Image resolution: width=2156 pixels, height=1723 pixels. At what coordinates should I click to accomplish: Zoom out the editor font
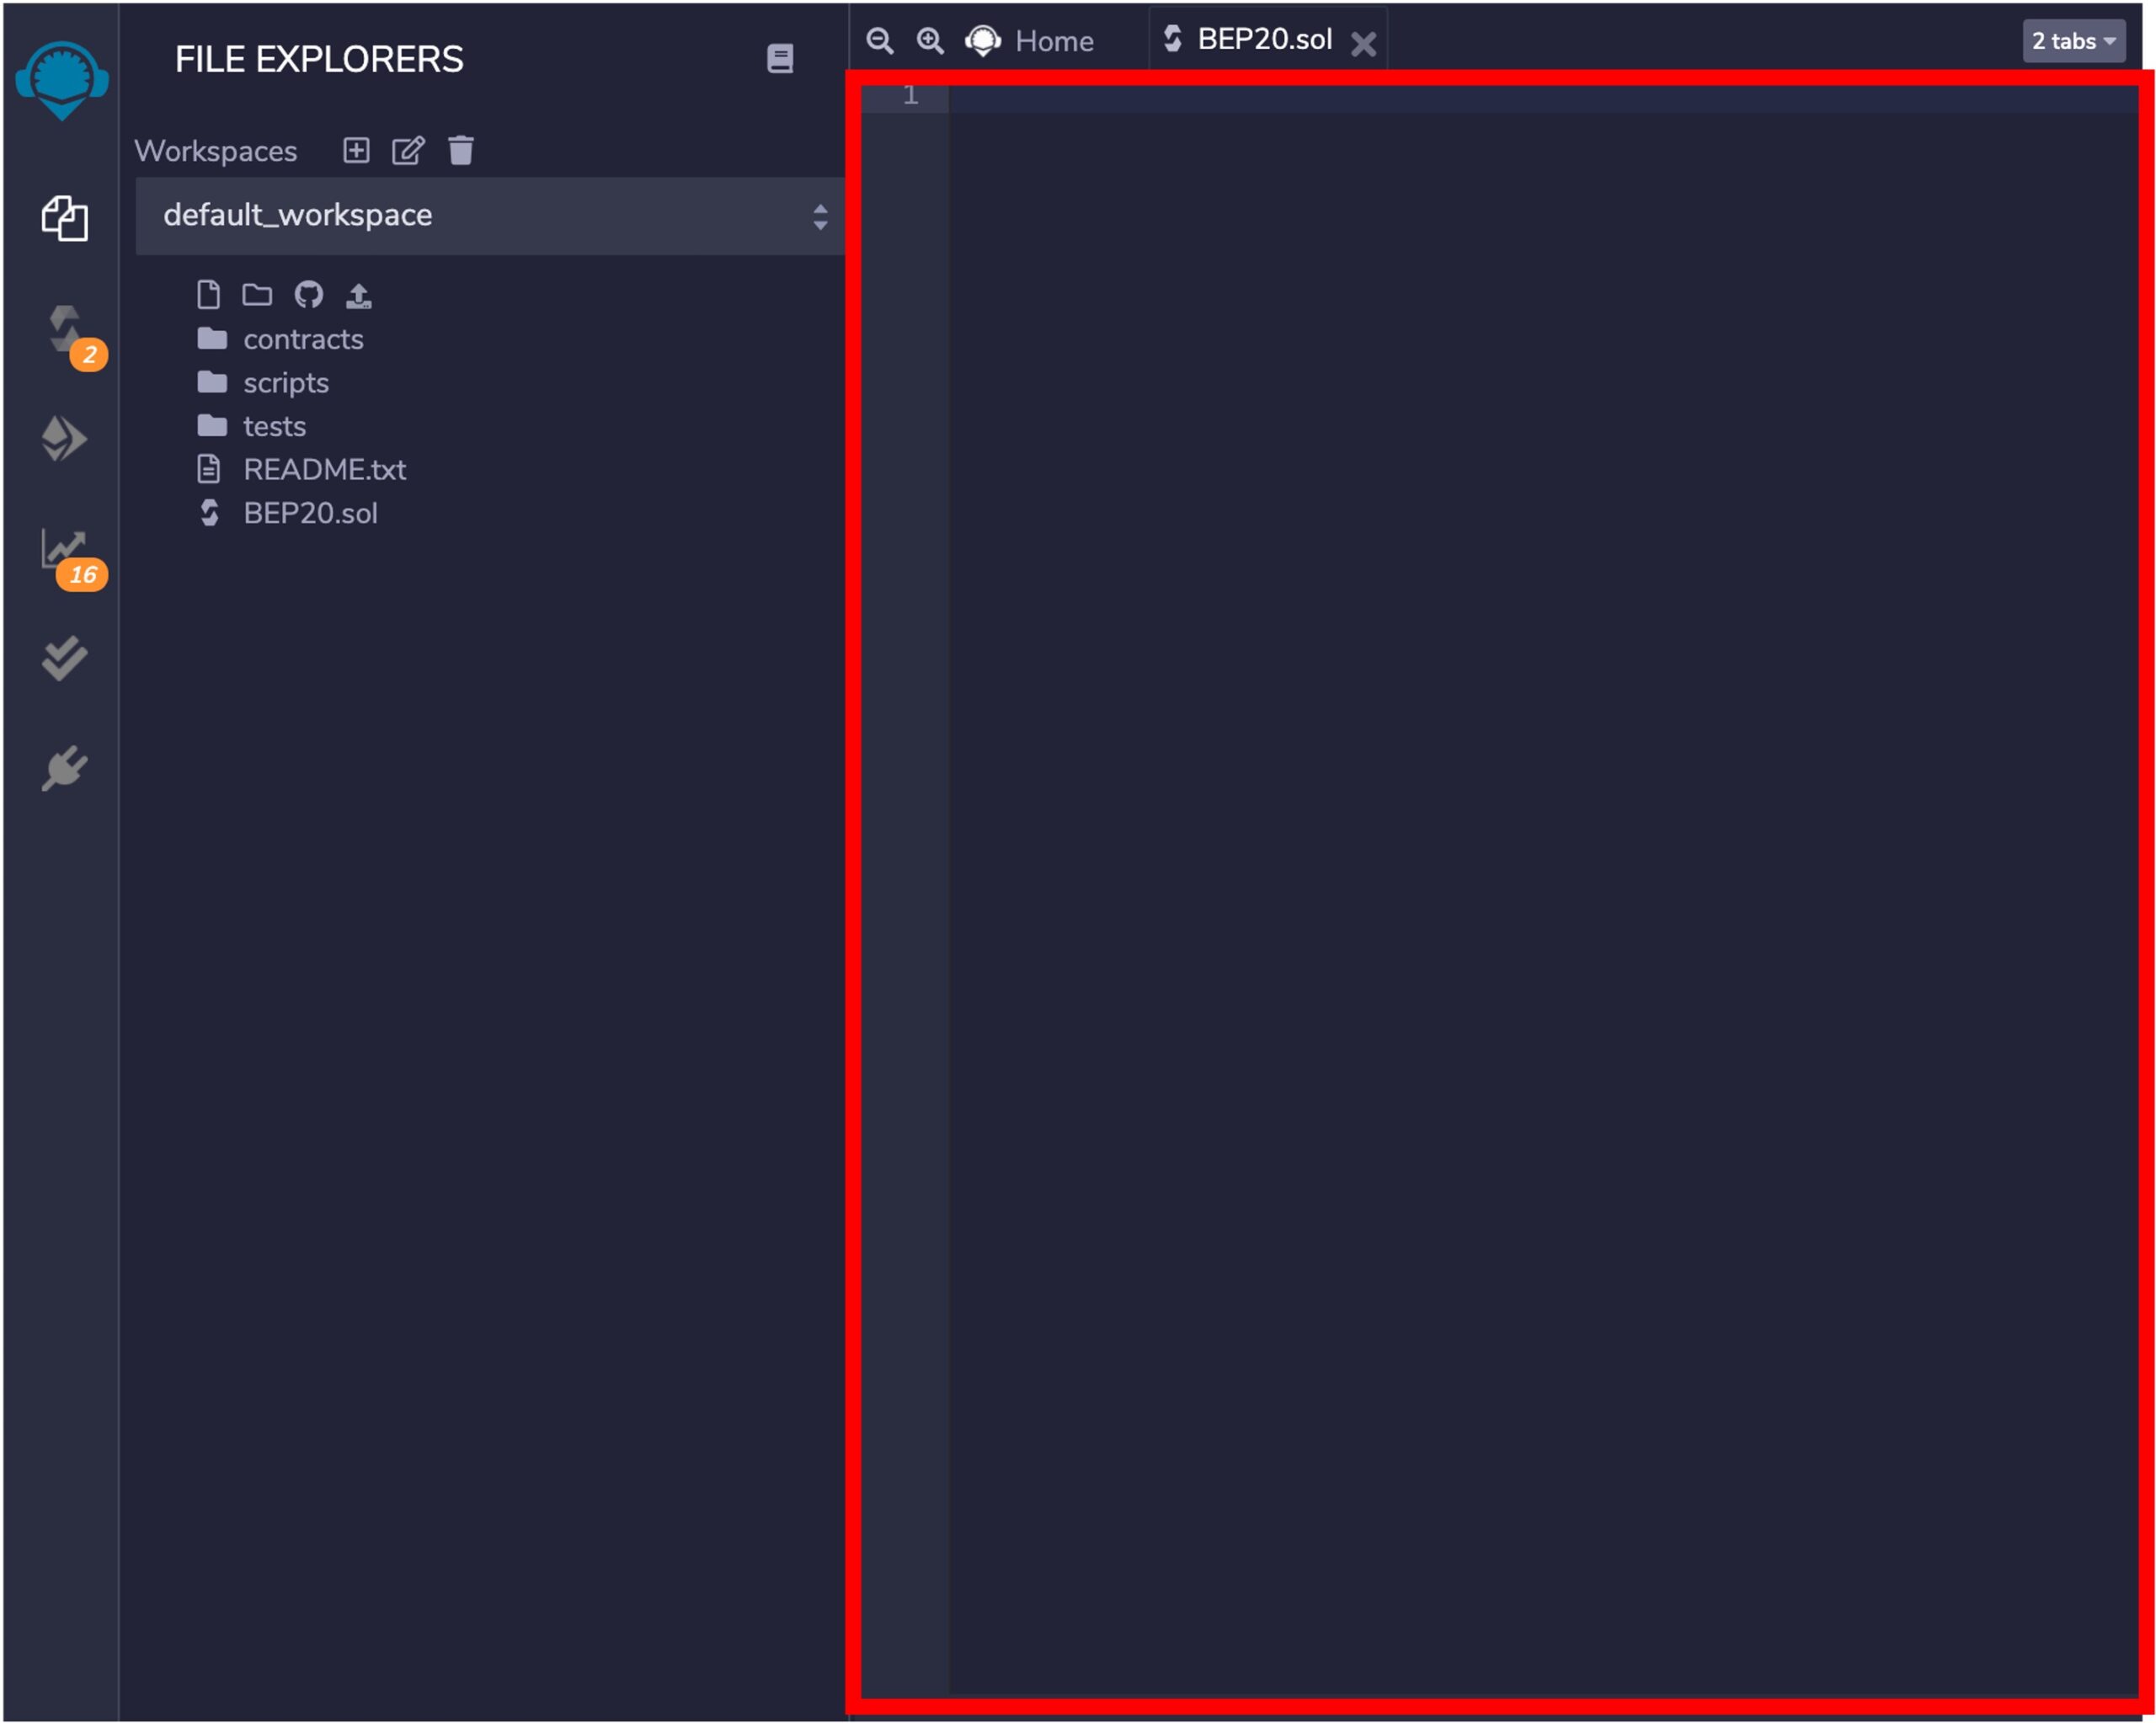(x=879, y=41)
